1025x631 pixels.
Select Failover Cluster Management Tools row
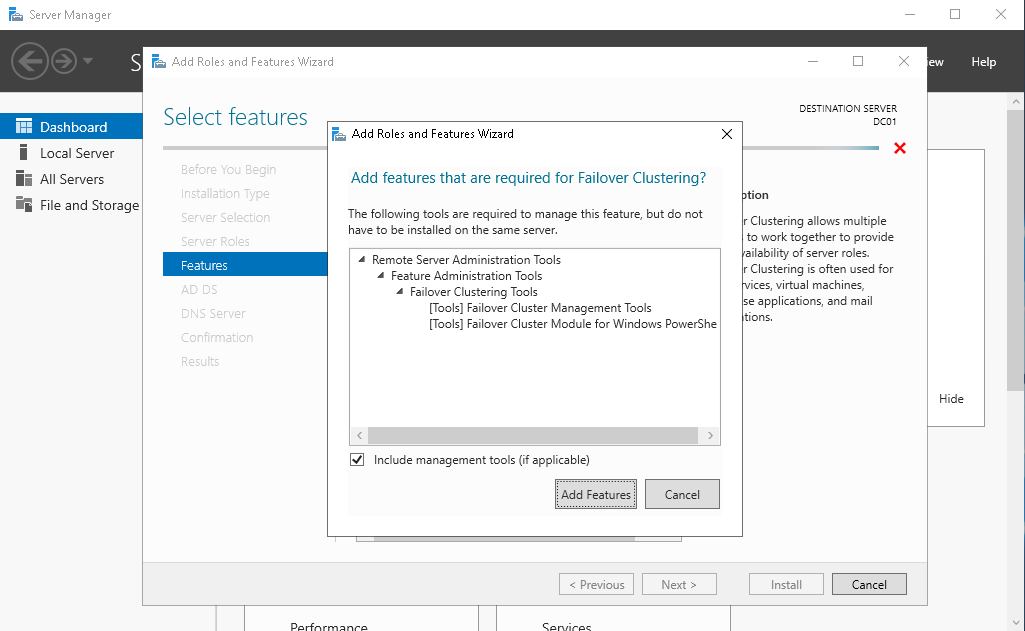[x=540, y=307]
